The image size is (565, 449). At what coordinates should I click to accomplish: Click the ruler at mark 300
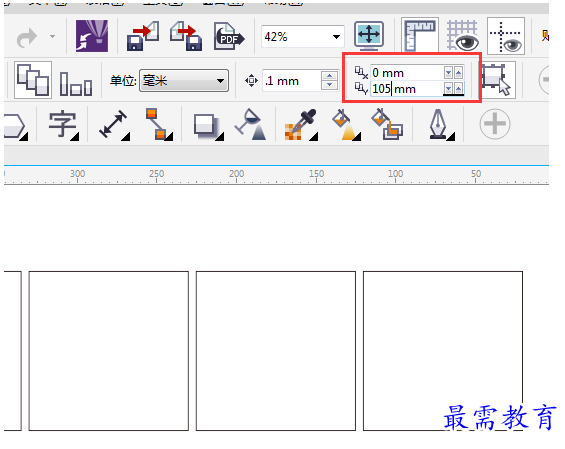pyautogui.click(x=77, y=174)
